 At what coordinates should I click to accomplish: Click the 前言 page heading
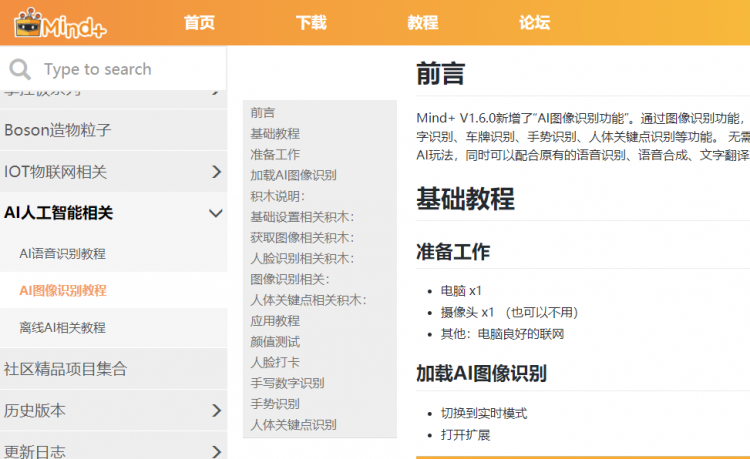point(441,74)
